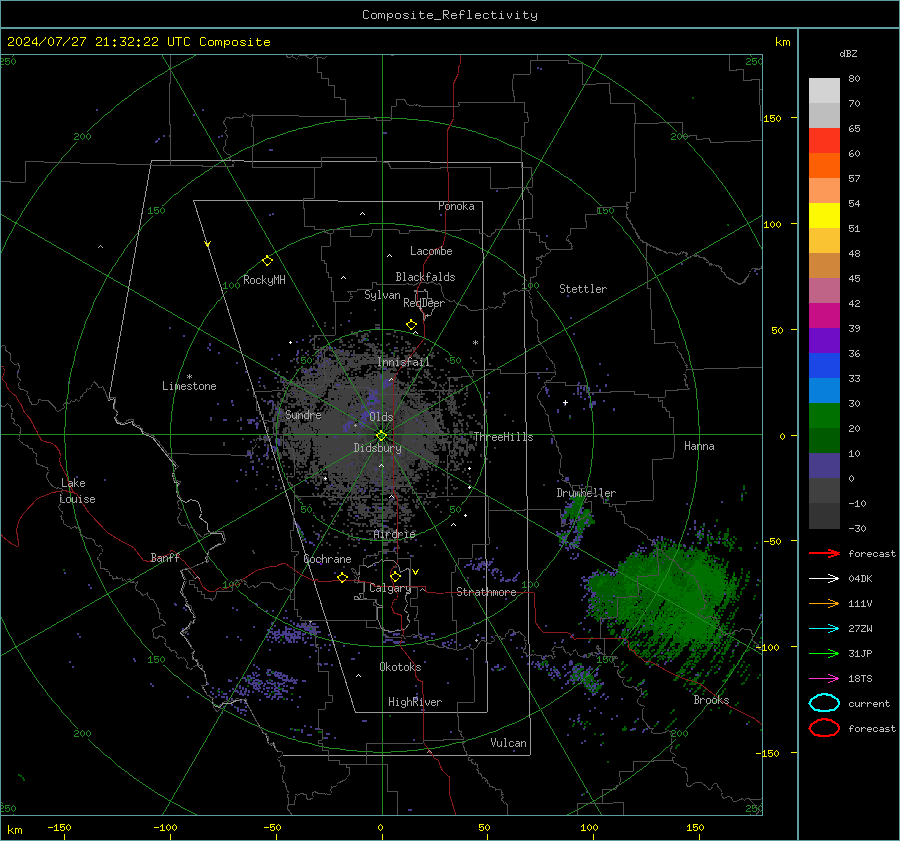Click the Ponoka town label

456,207
